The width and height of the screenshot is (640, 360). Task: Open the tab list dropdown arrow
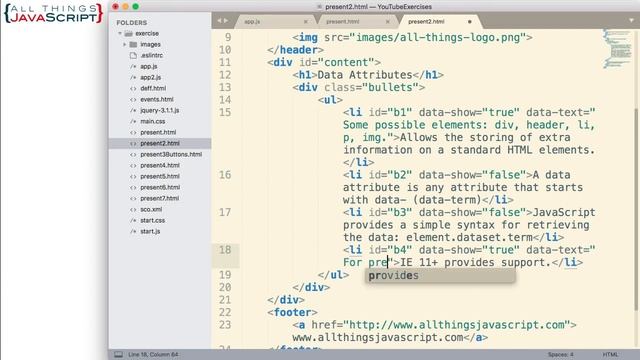(x=632, y=21)
